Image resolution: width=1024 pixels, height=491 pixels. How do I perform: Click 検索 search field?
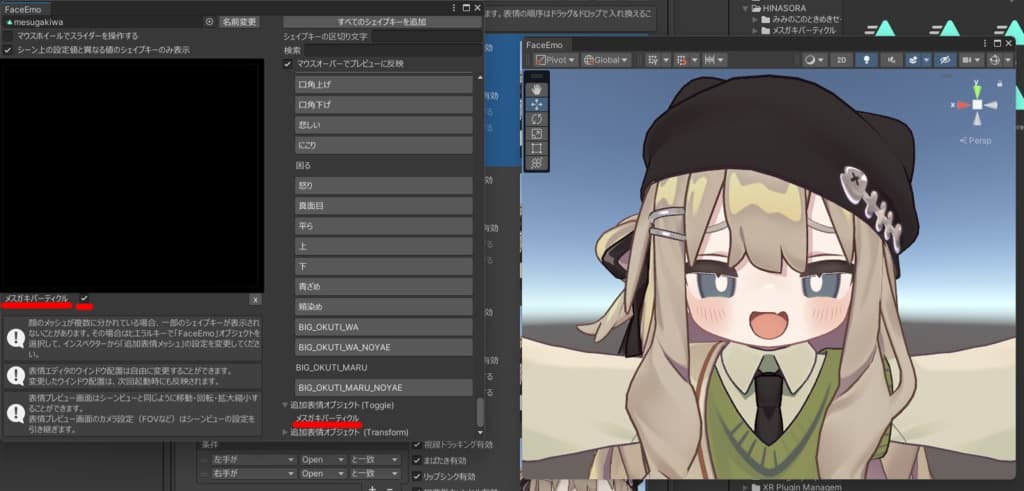392,50
